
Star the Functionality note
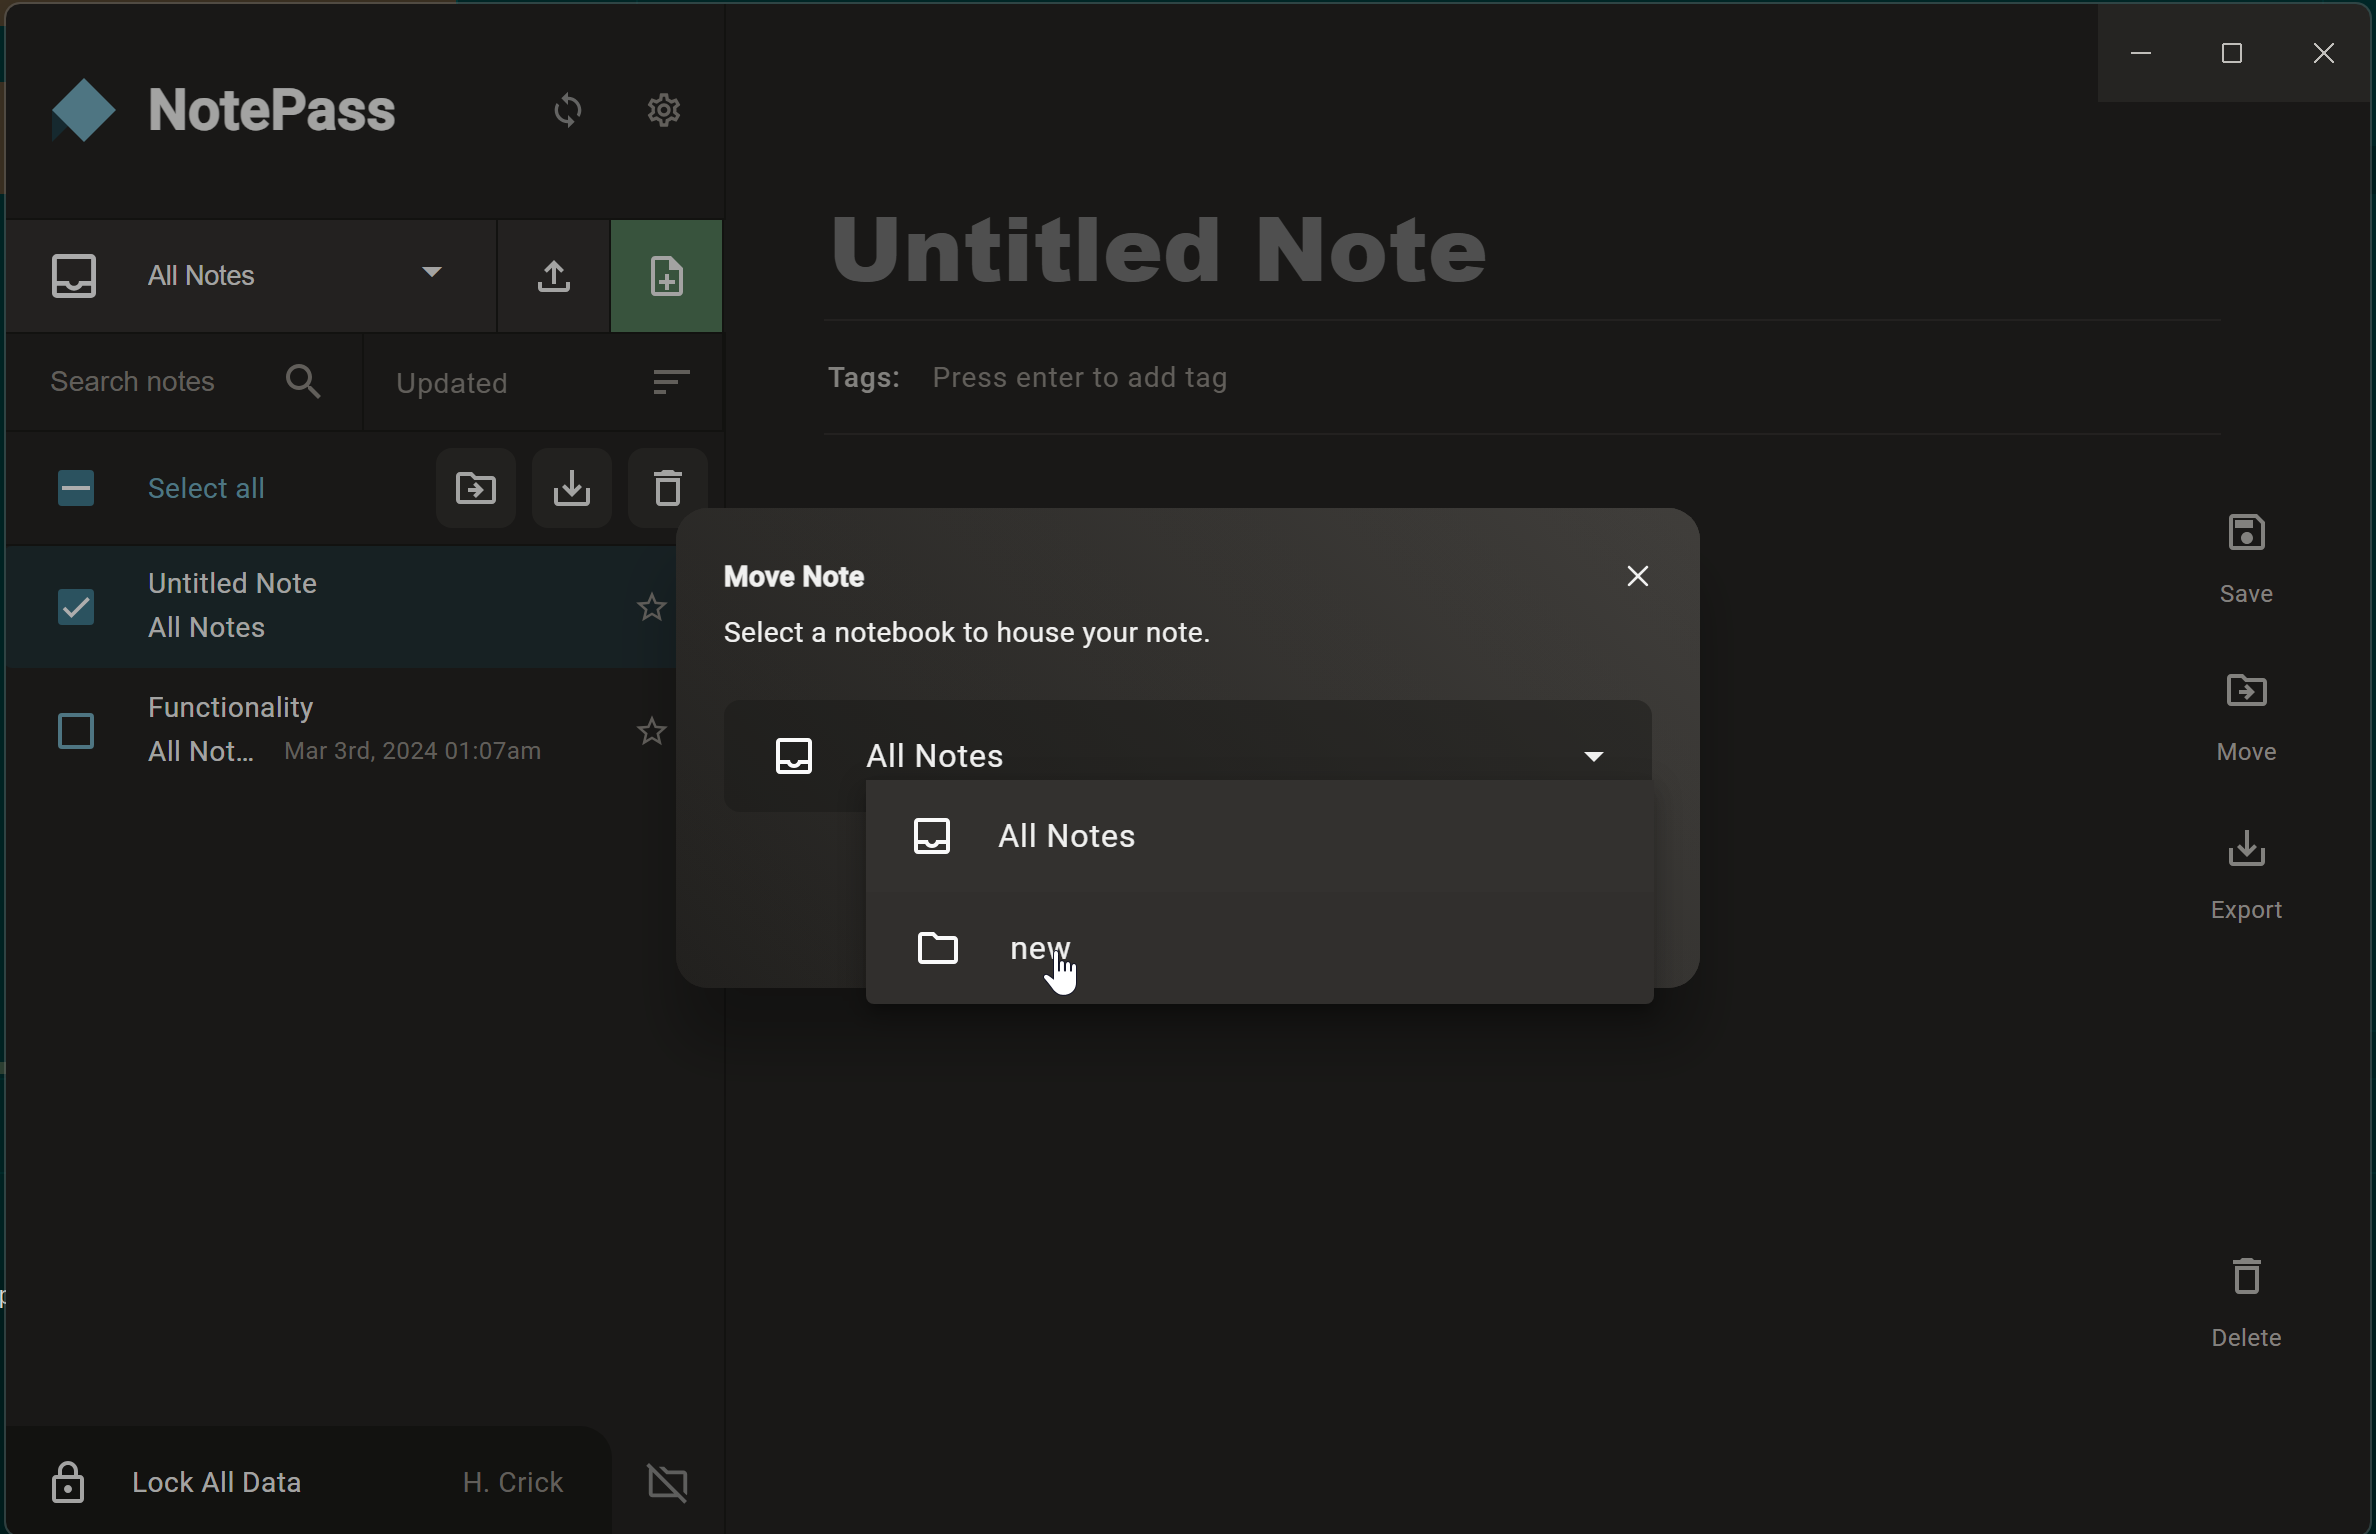pos(652,731)
